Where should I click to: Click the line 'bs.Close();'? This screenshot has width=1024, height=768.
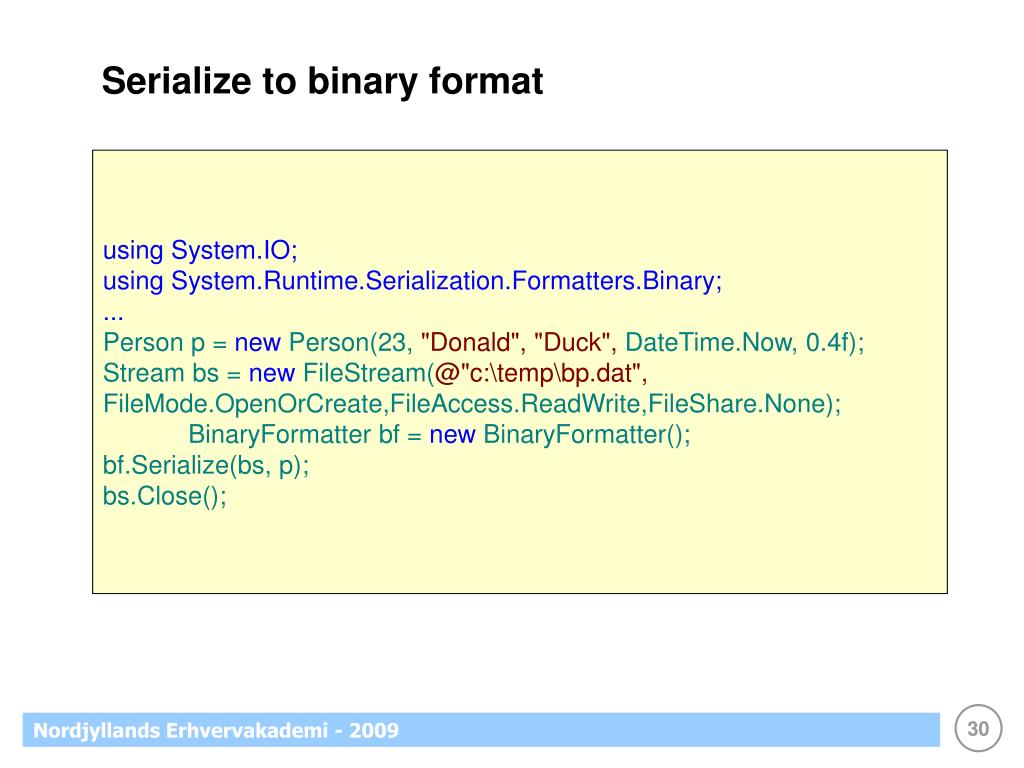pyautogui.click(x=165, y=496)
